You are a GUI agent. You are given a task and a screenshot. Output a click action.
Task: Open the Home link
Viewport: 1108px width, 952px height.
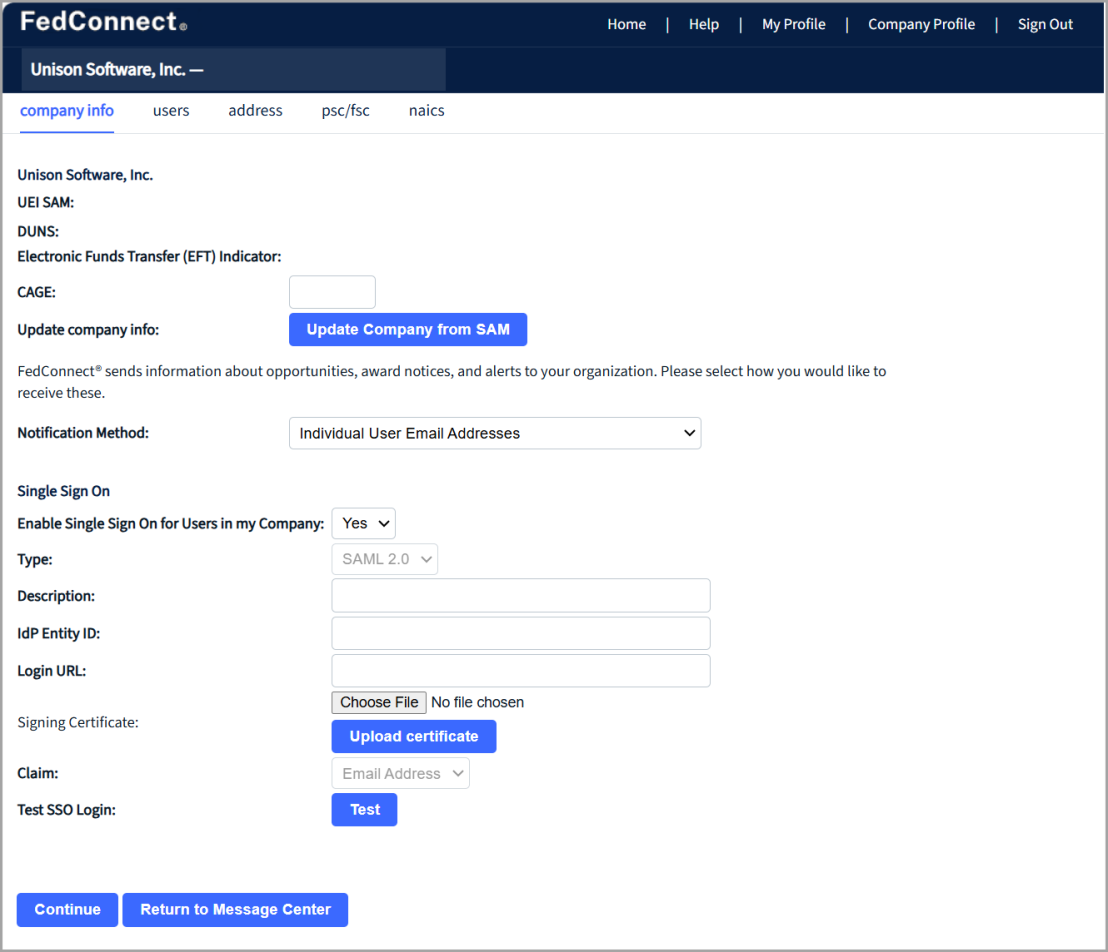[626, 24]
